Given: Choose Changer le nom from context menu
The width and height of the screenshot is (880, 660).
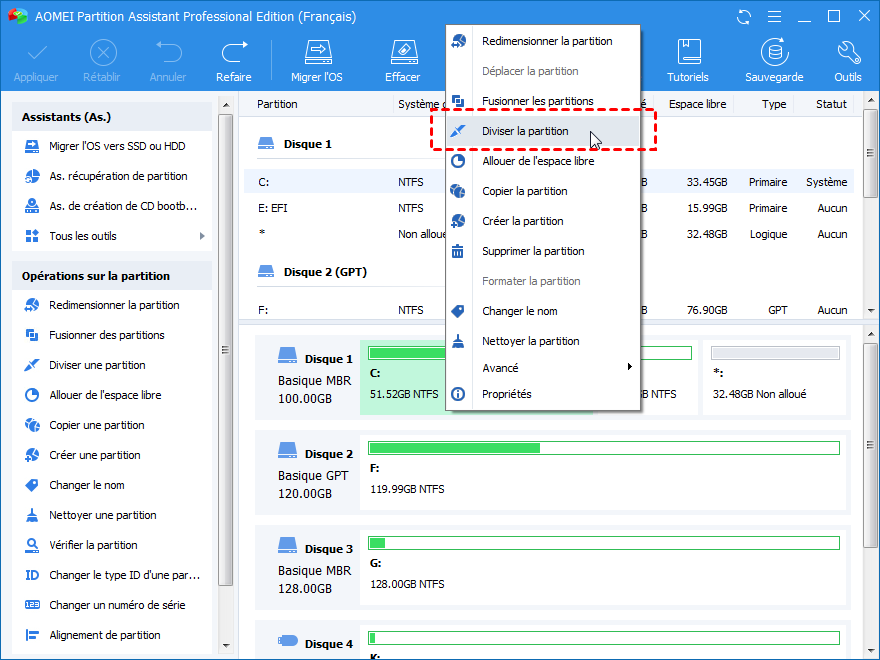Looking at the screenshot, I should click(x=543, y=311).
